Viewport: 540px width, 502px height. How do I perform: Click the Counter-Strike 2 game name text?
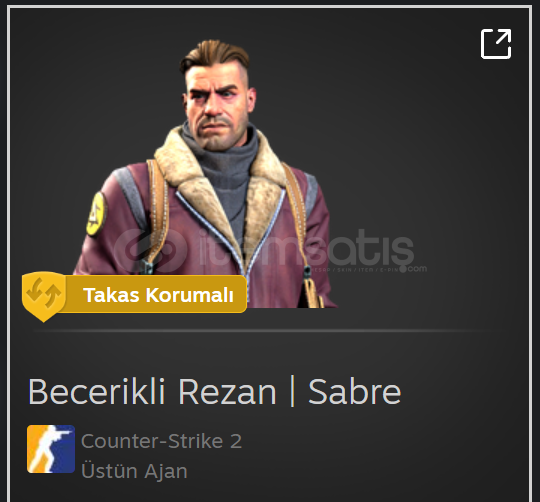coord(162,441)
